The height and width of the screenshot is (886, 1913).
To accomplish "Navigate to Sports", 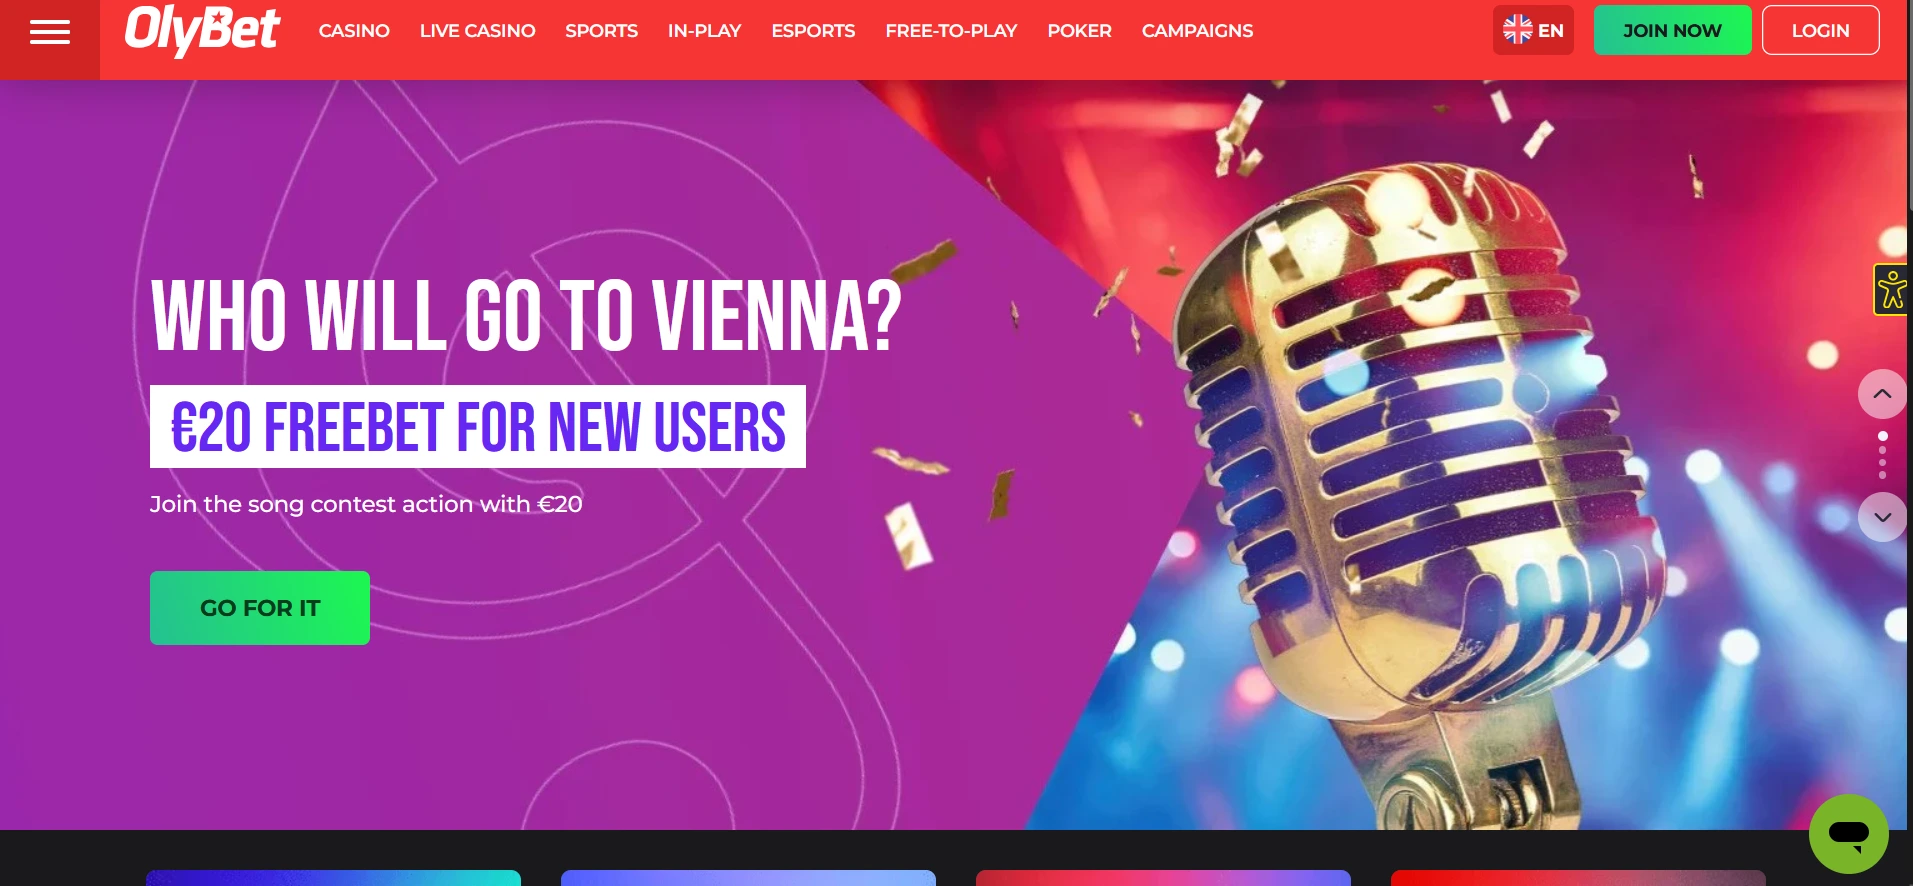I will (x=601, y=31).
